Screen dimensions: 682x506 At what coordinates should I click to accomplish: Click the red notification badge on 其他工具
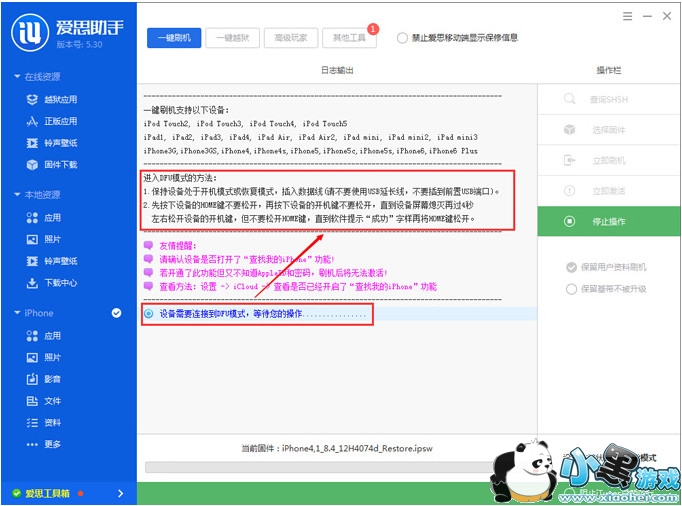[373, 29]
